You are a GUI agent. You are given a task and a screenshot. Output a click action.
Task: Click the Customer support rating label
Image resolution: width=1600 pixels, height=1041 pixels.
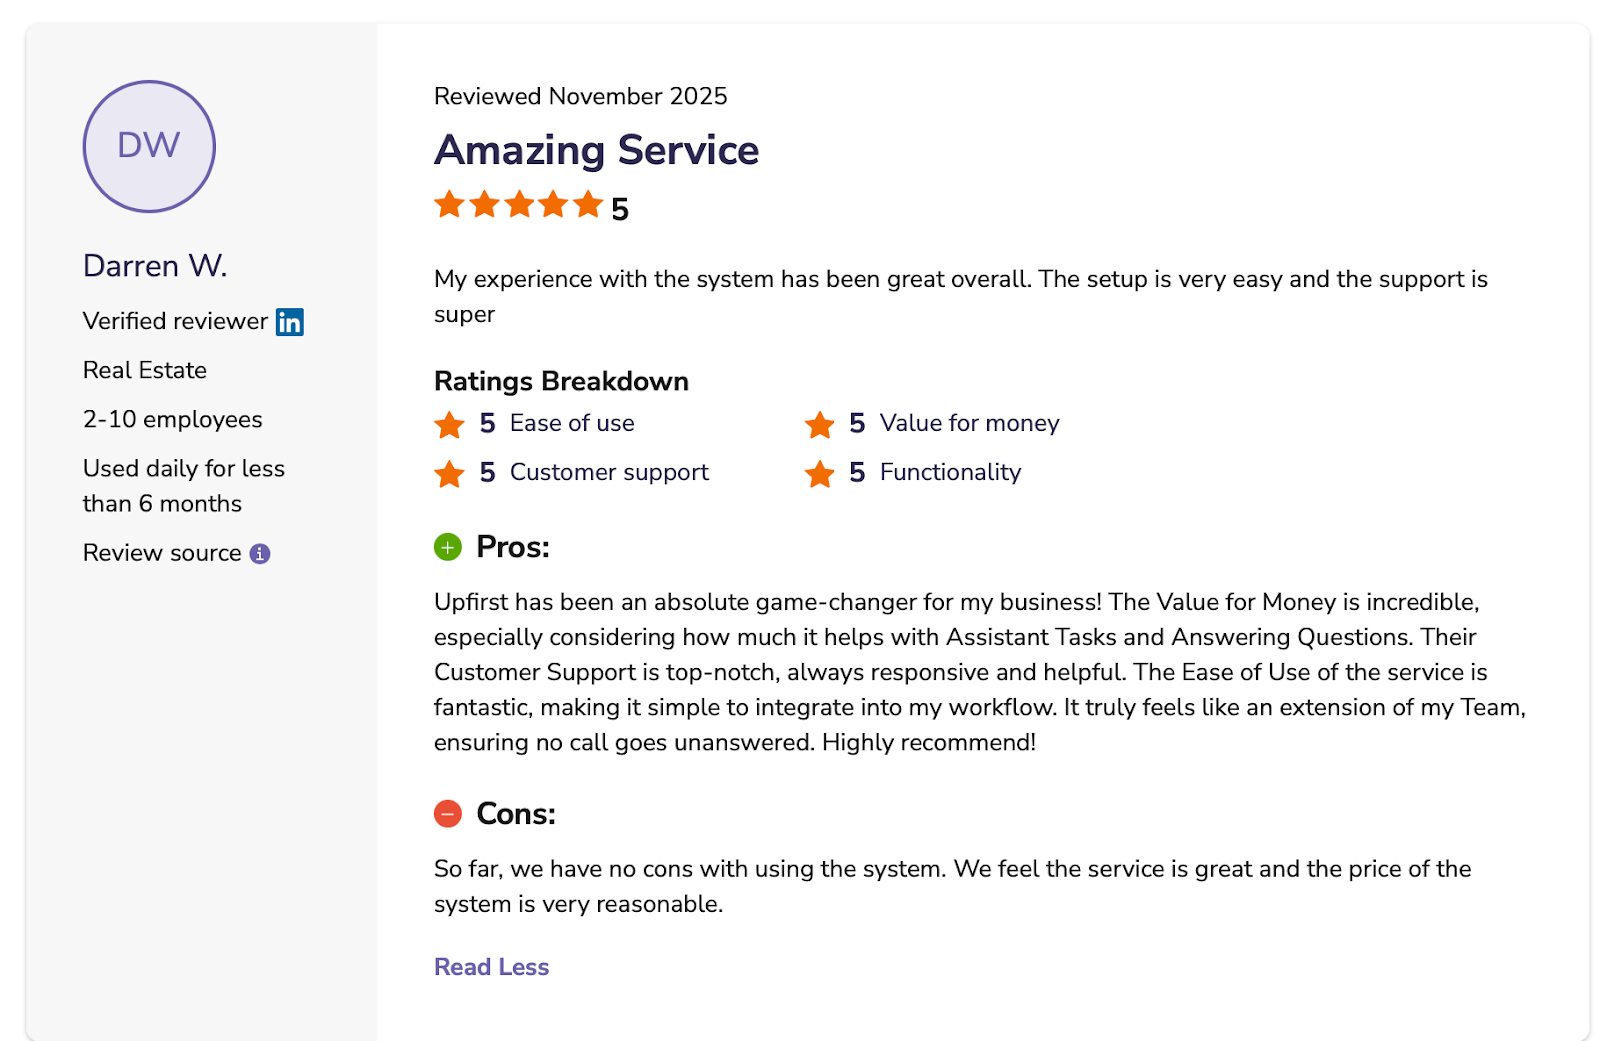tap(609, 472)
